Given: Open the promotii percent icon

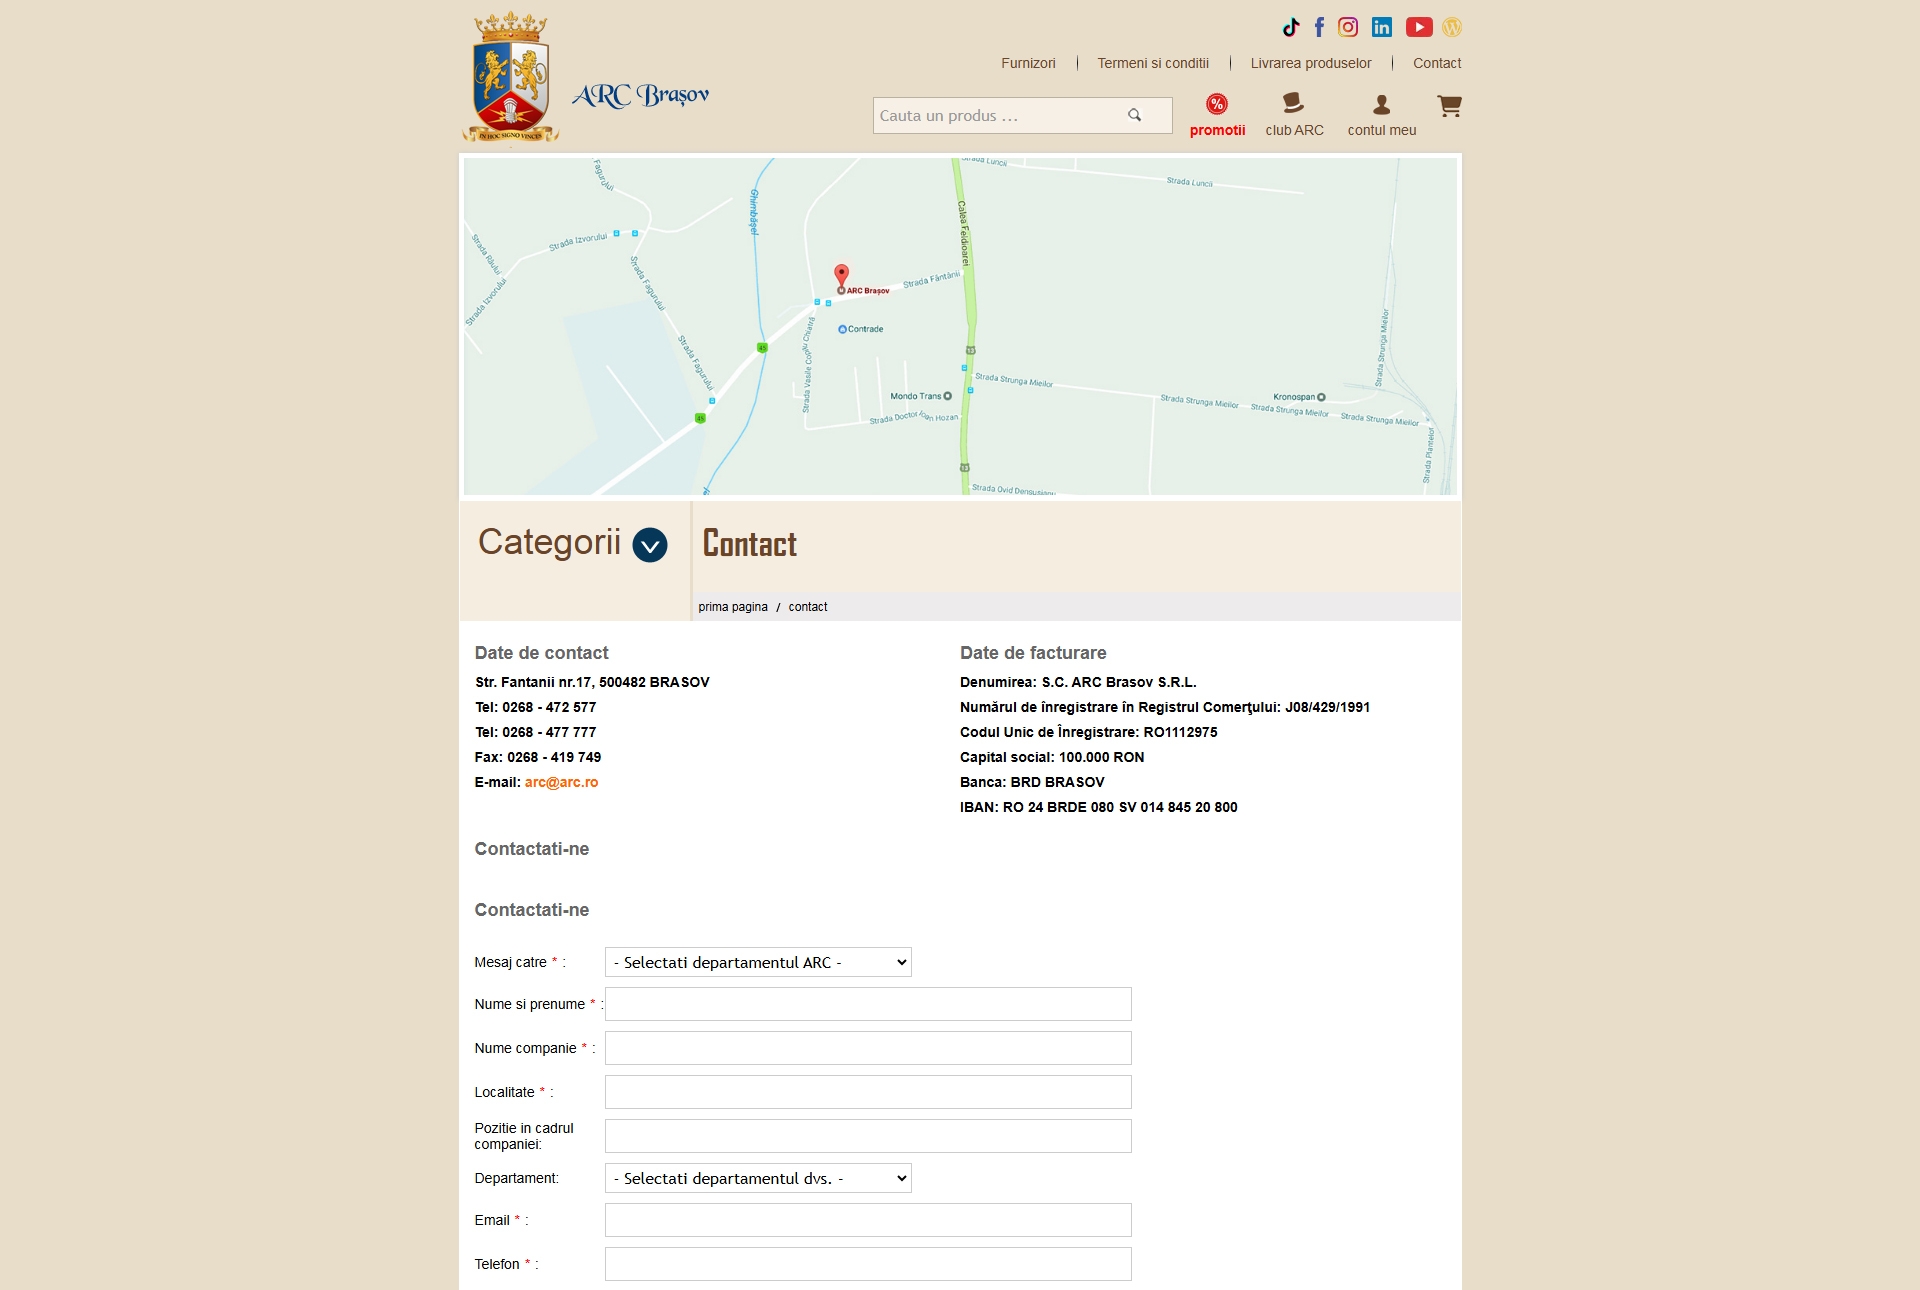Looking at the screenshot, I should point(1217,104).
